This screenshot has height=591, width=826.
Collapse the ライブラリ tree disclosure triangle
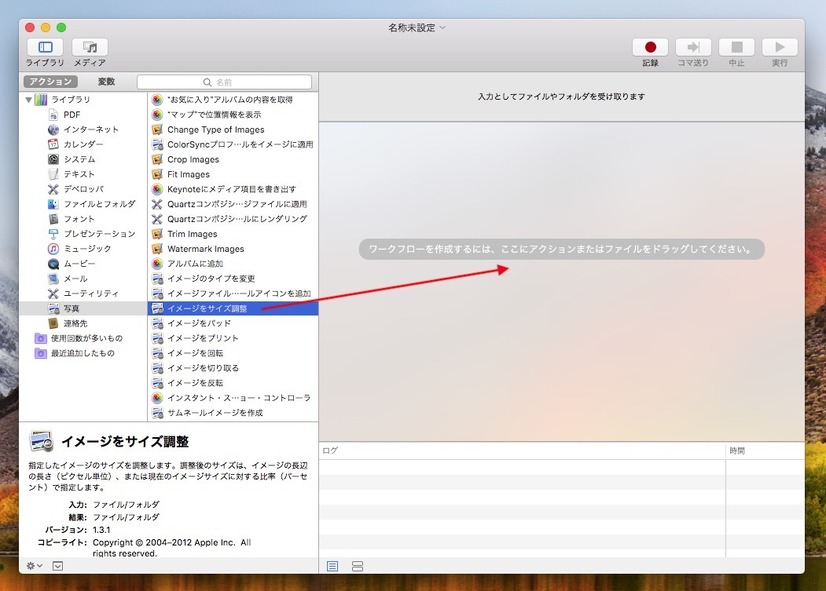click(x=28, y=99)
